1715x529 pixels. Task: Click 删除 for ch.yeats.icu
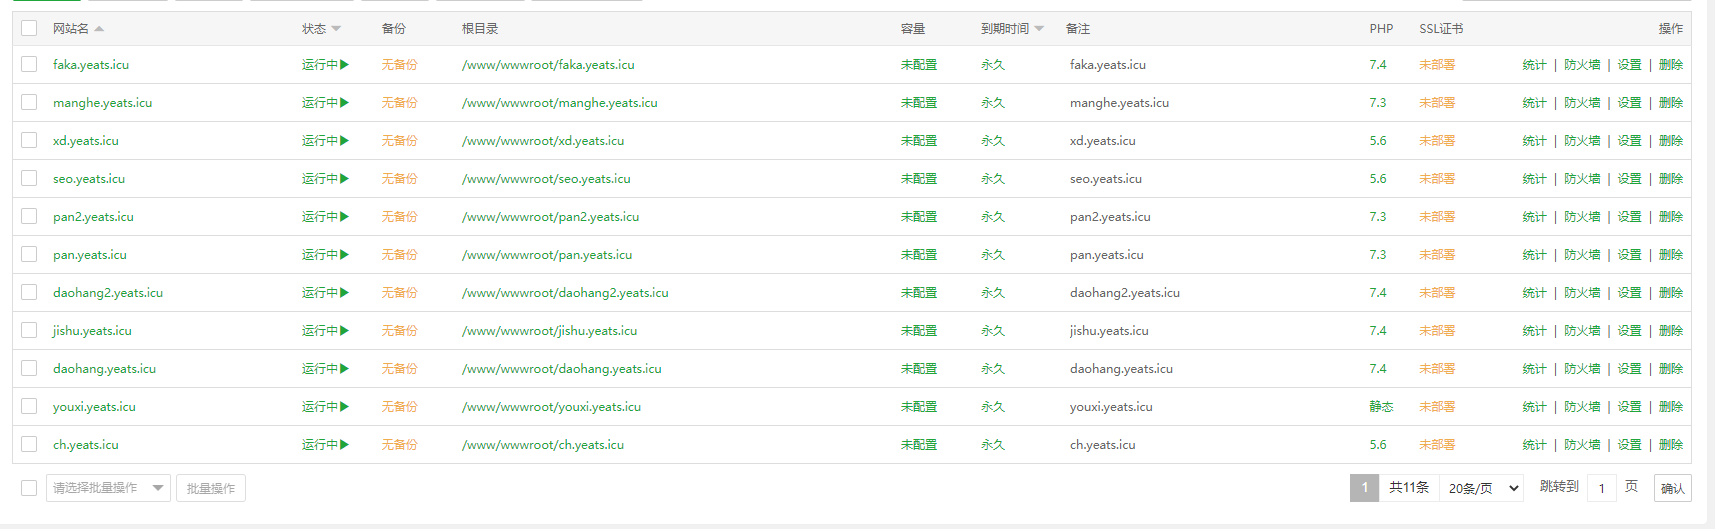click(1671, 445)
